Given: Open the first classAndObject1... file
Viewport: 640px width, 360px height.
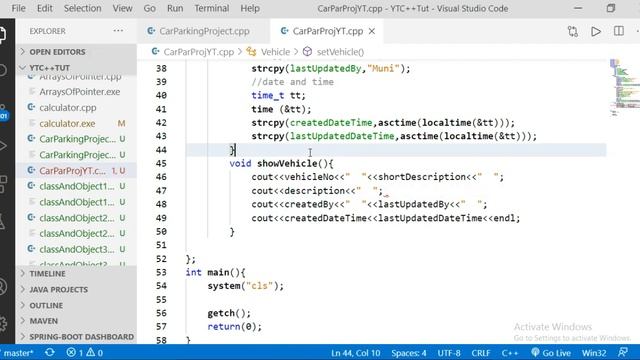Looking at the screenshot, I should (77, 186).
